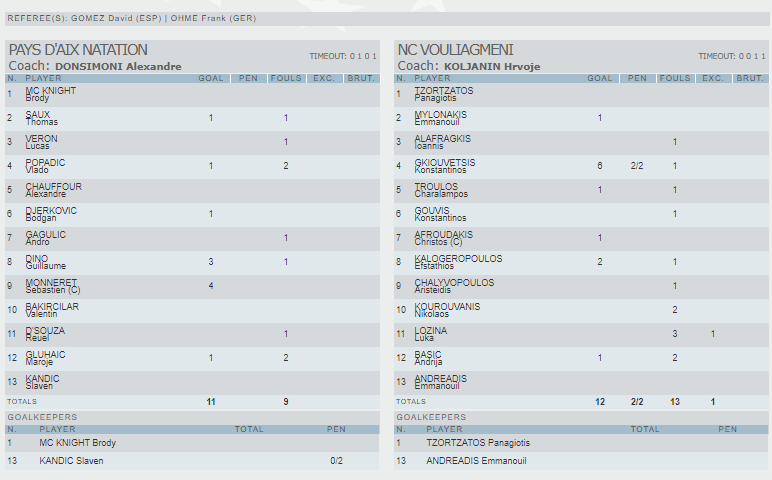The image size is (772, 480).
Task: Click player KALOGEROPOULOS Efstathios
Action: point(458,262)
